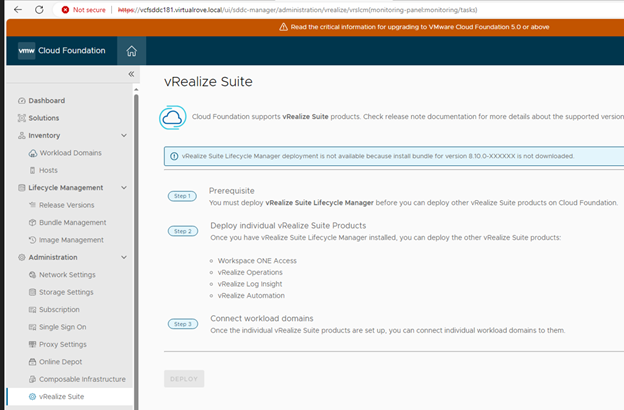Open Solutions in the sidebar
The width and height of the screenshot is (624, 410).
(x=44, y=118)
